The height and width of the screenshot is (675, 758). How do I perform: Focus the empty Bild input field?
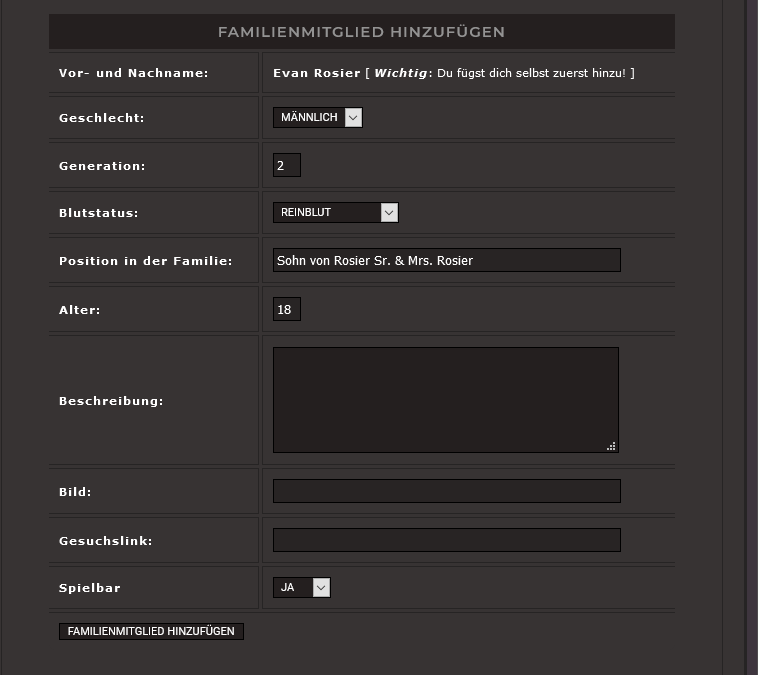pyautogui.click(x=446, y=491)
